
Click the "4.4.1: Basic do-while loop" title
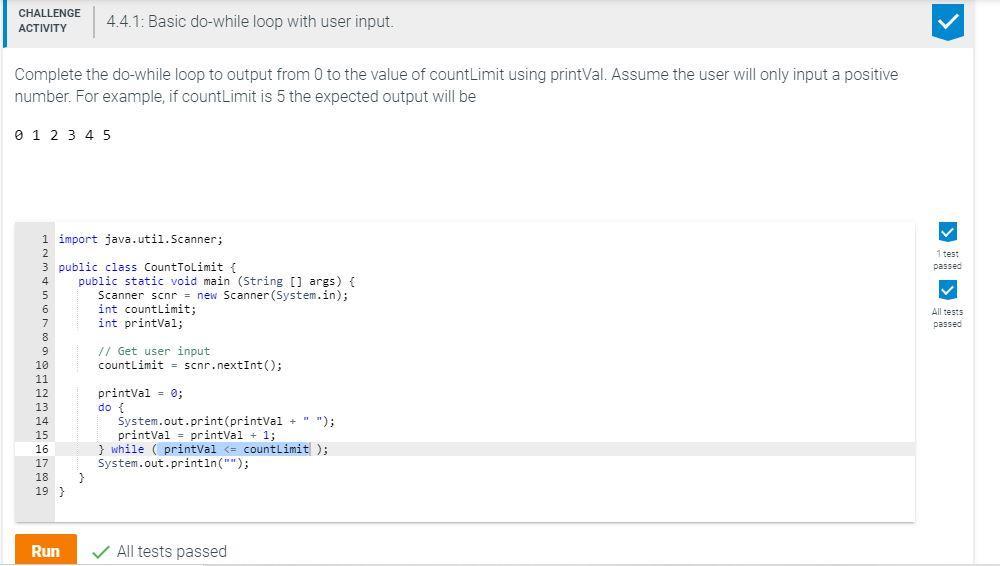(250, 21)
